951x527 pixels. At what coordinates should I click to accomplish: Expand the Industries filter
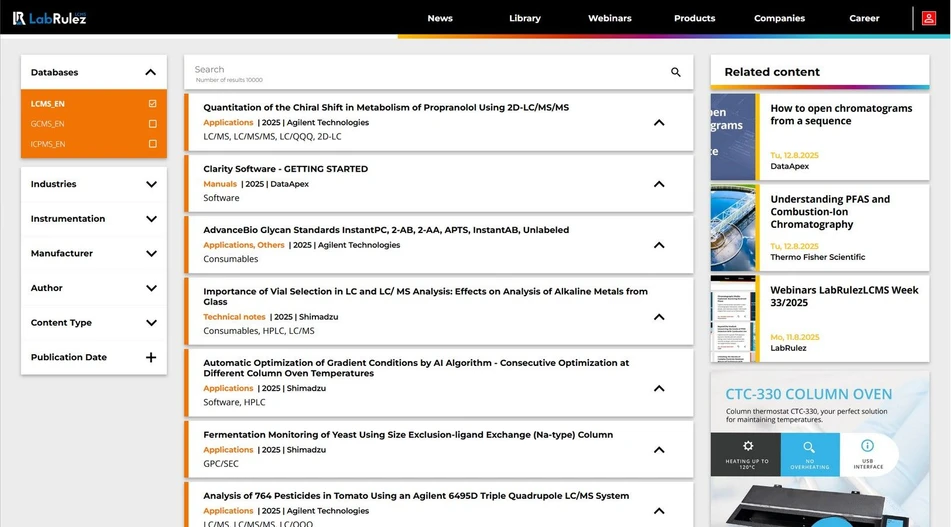click(151, 184)
